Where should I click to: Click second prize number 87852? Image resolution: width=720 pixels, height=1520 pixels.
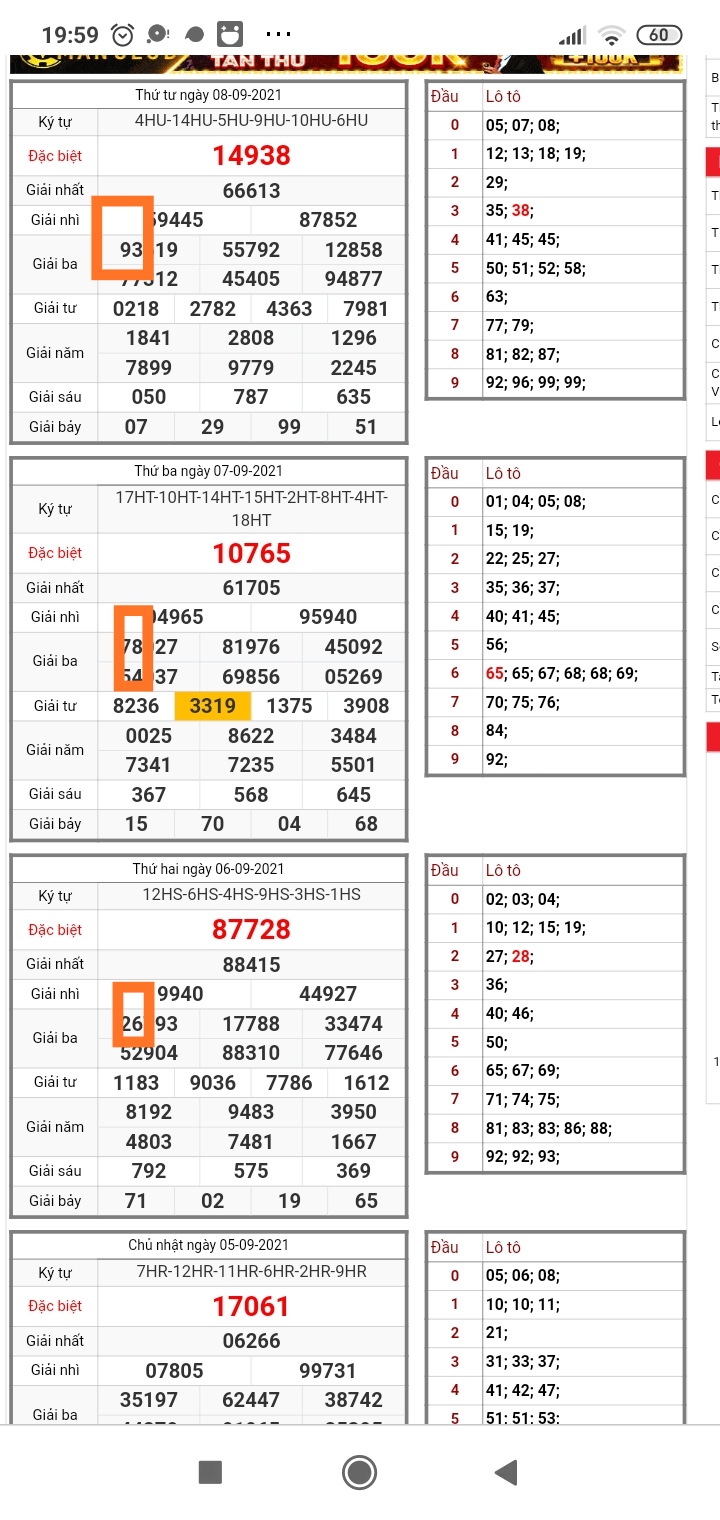click(x=328, y=220)
